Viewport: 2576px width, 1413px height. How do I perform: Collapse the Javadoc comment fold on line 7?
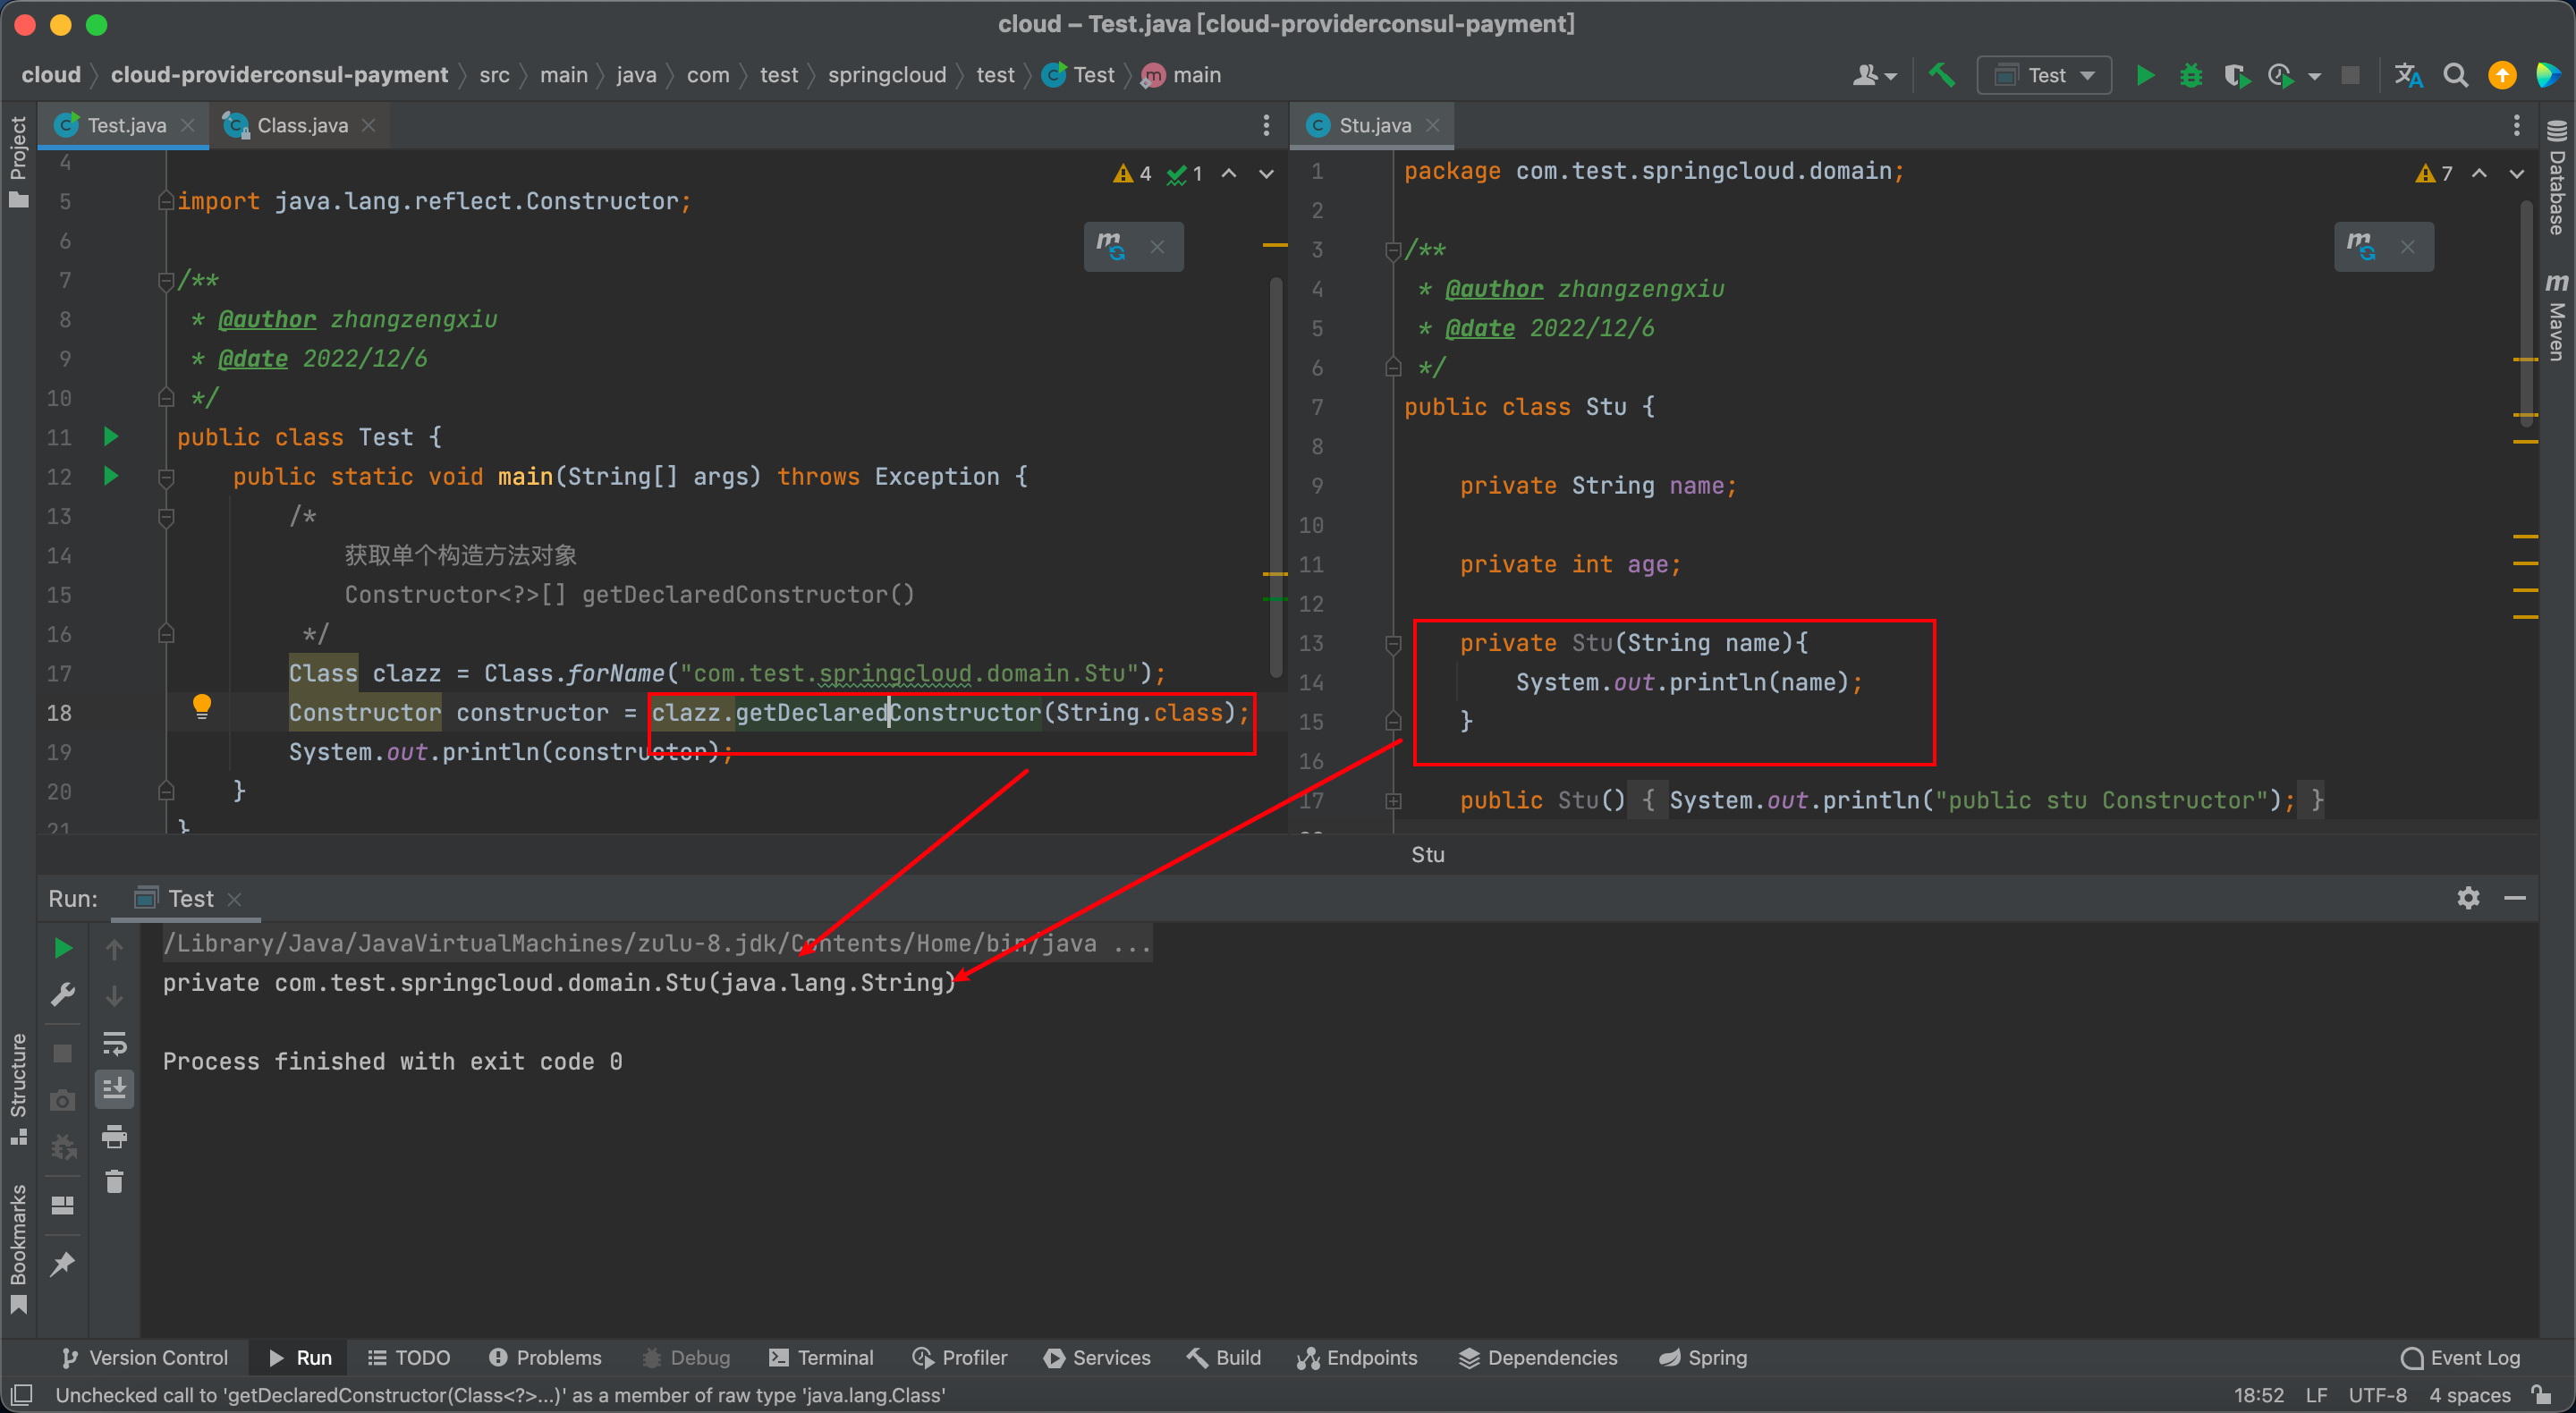tap(166, 281)
